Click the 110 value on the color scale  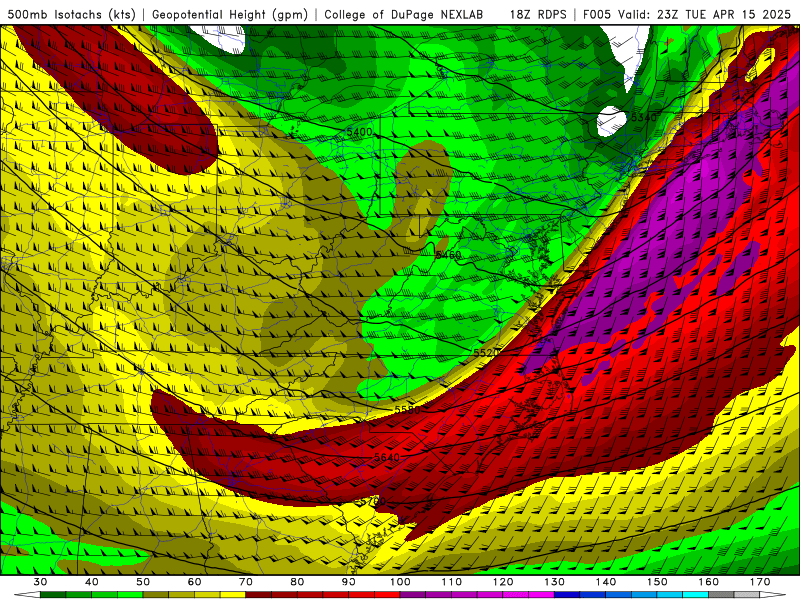tap(452, 582)
